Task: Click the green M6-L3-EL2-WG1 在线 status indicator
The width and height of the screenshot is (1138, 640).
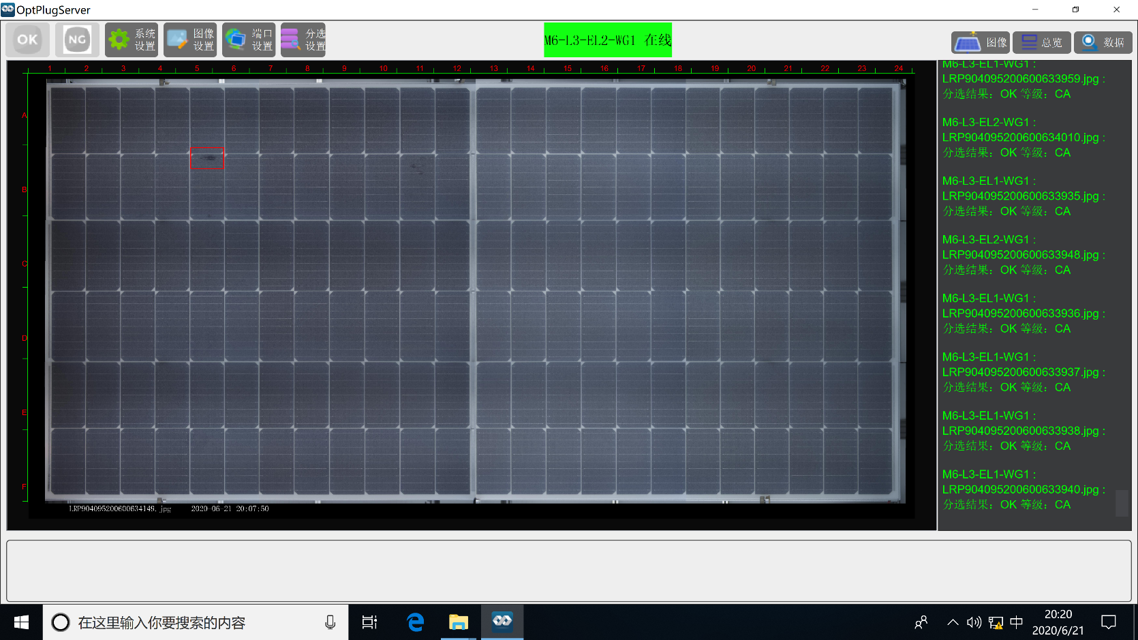Action: [x=607, y=41]
